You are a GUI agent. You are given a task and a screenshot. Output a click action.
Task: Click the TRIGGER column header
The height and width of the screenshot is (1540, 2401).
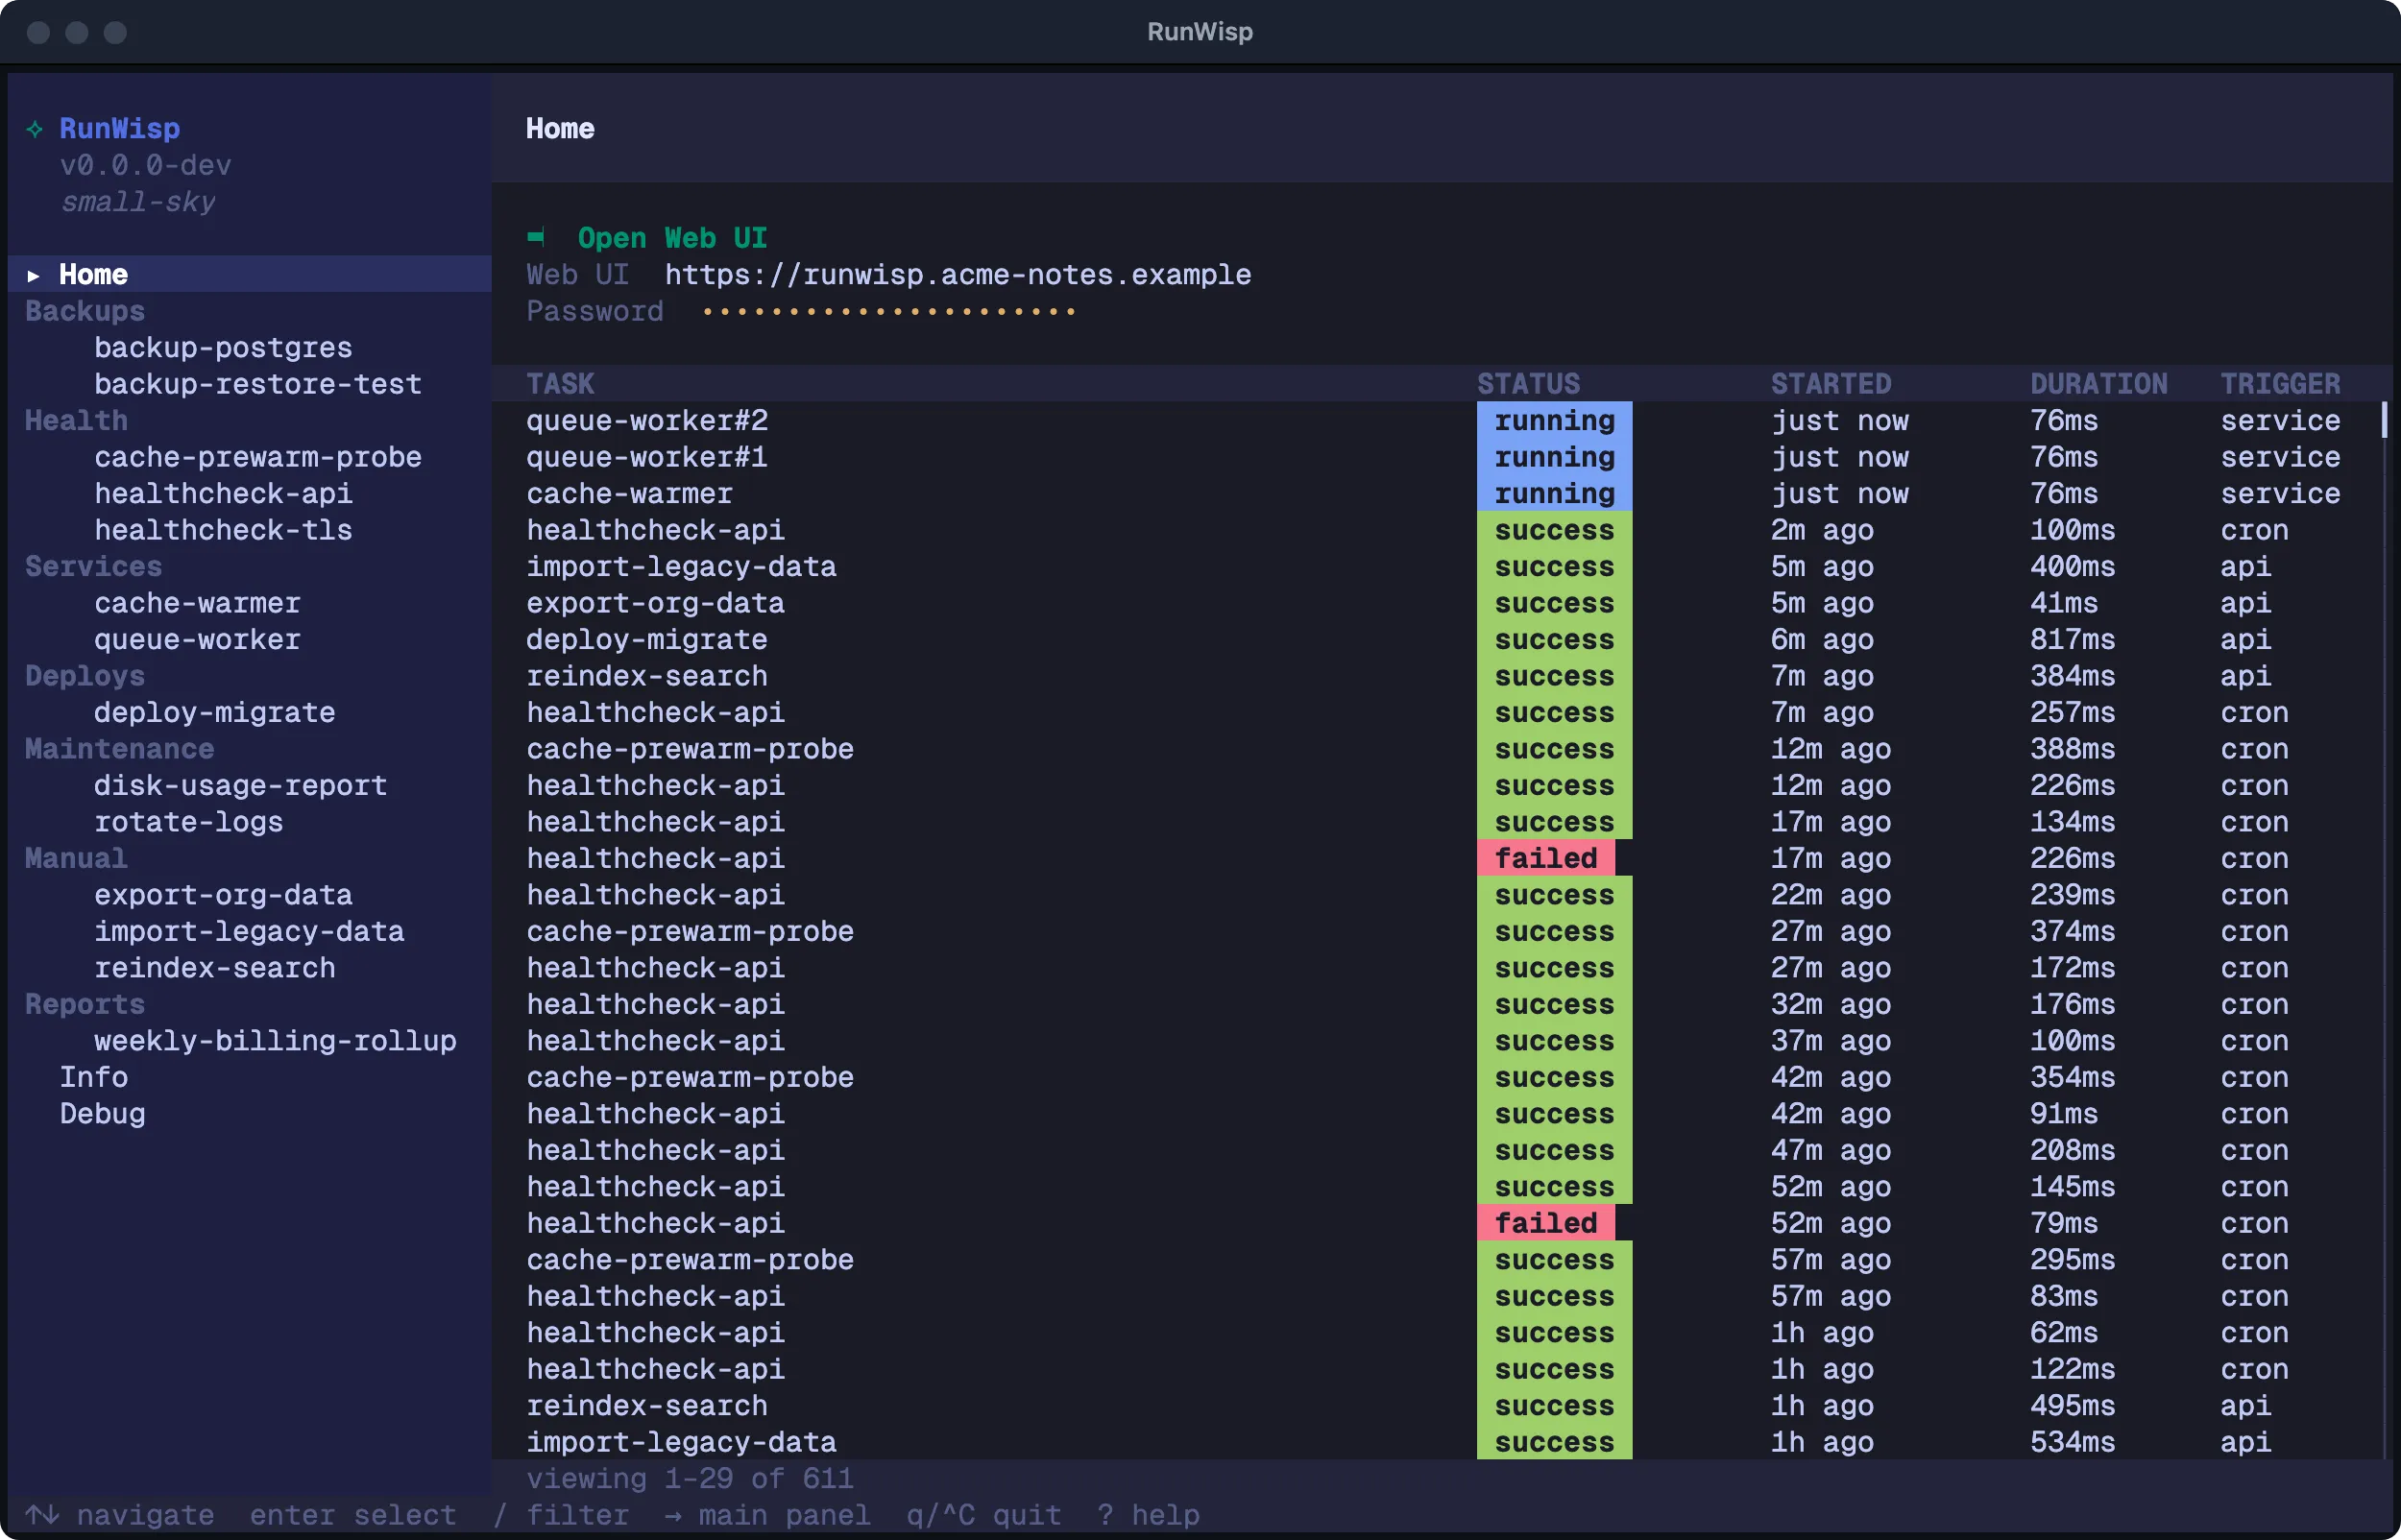[x=2280, y=384]
